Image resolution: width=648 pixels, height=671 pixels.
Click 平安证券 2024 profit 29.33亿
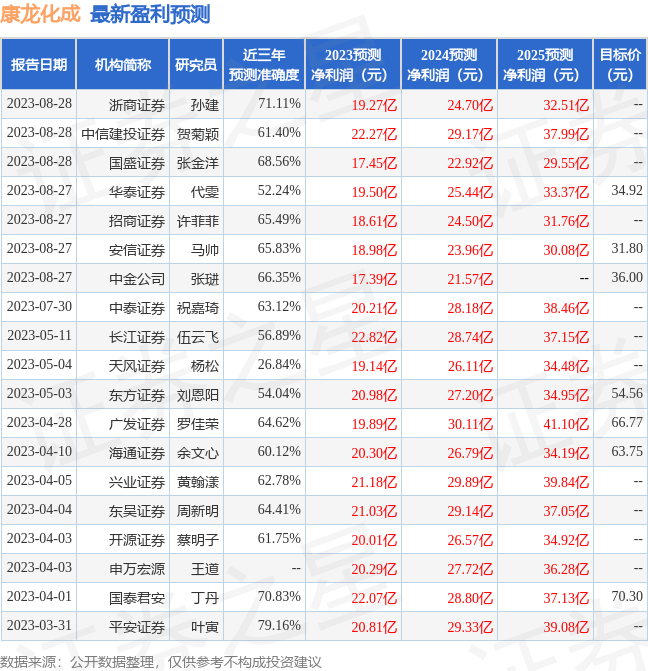click(x=470, y=627)
